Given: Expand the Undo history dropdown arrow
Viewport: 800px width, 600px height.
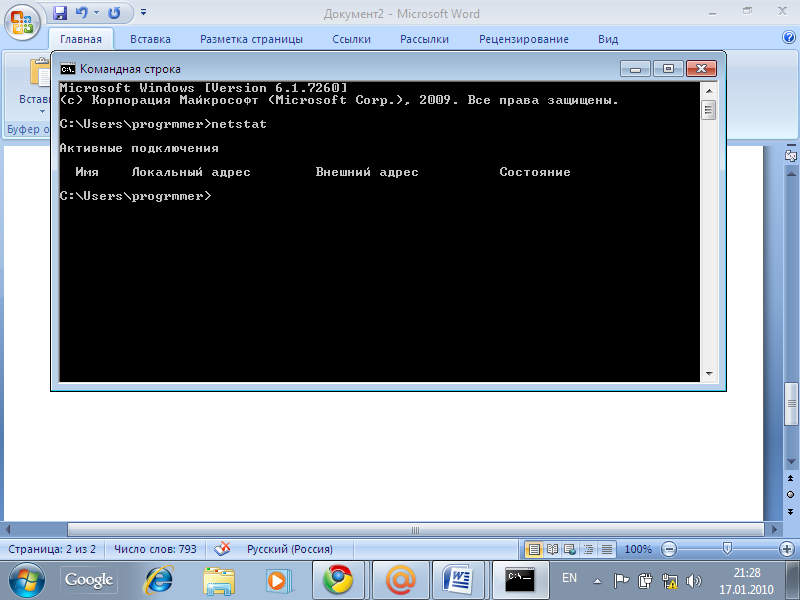Looking at the screenshot, I should (95, 13).
